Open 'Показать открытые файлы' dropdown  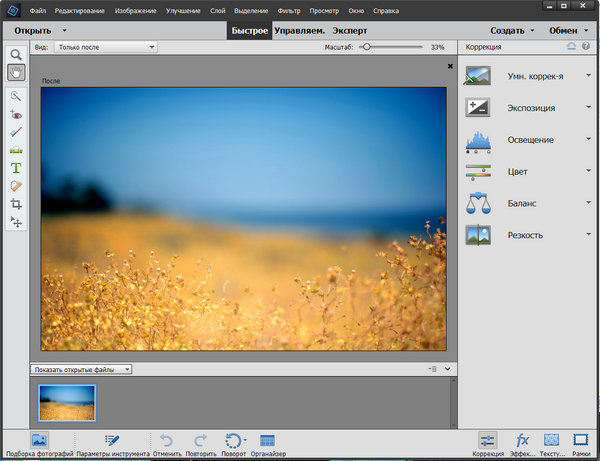(x=82, y=369)
